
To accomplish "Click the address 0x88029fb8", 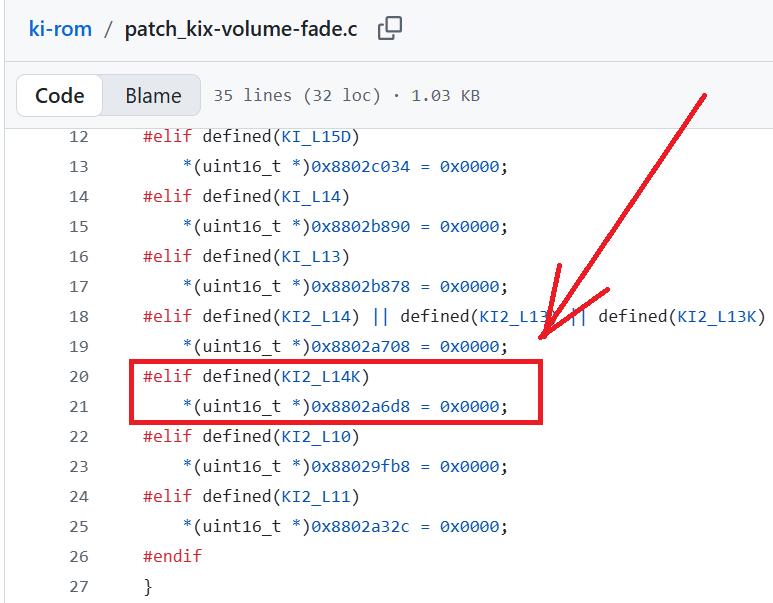I will 360,467.
